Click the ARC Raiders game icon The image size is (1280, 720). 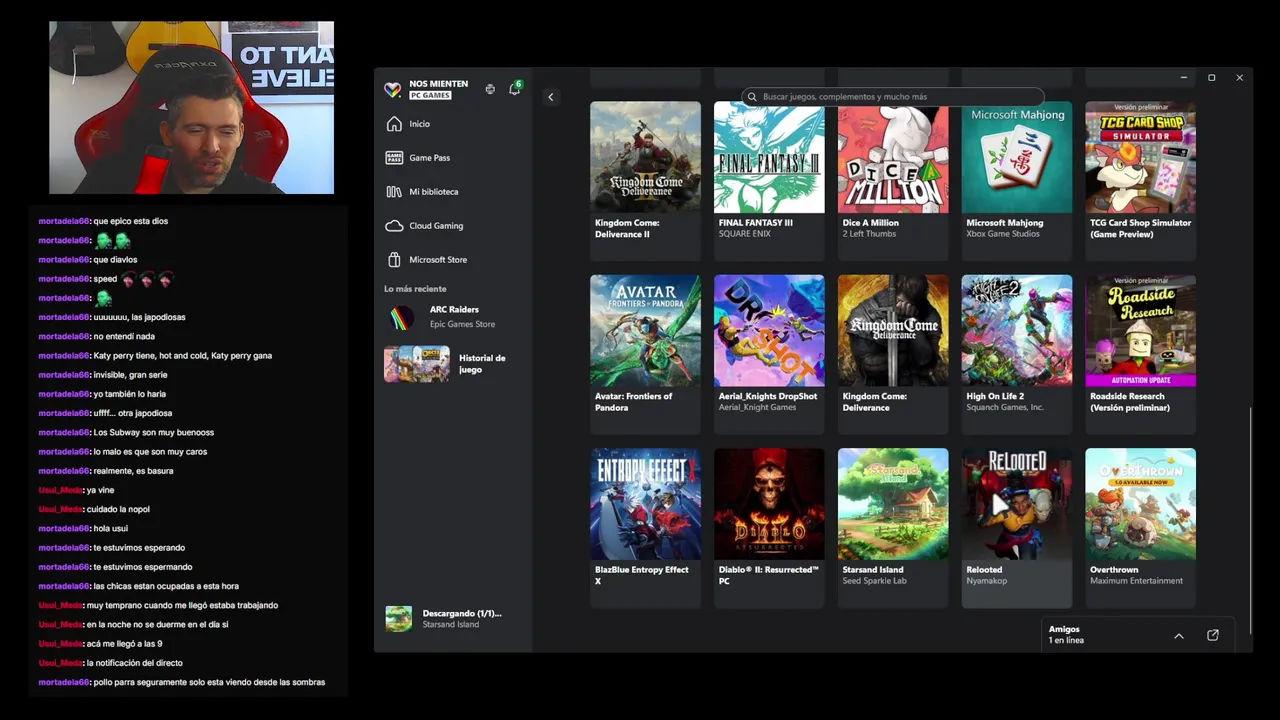pyautogui.click(x=401, y=318)
